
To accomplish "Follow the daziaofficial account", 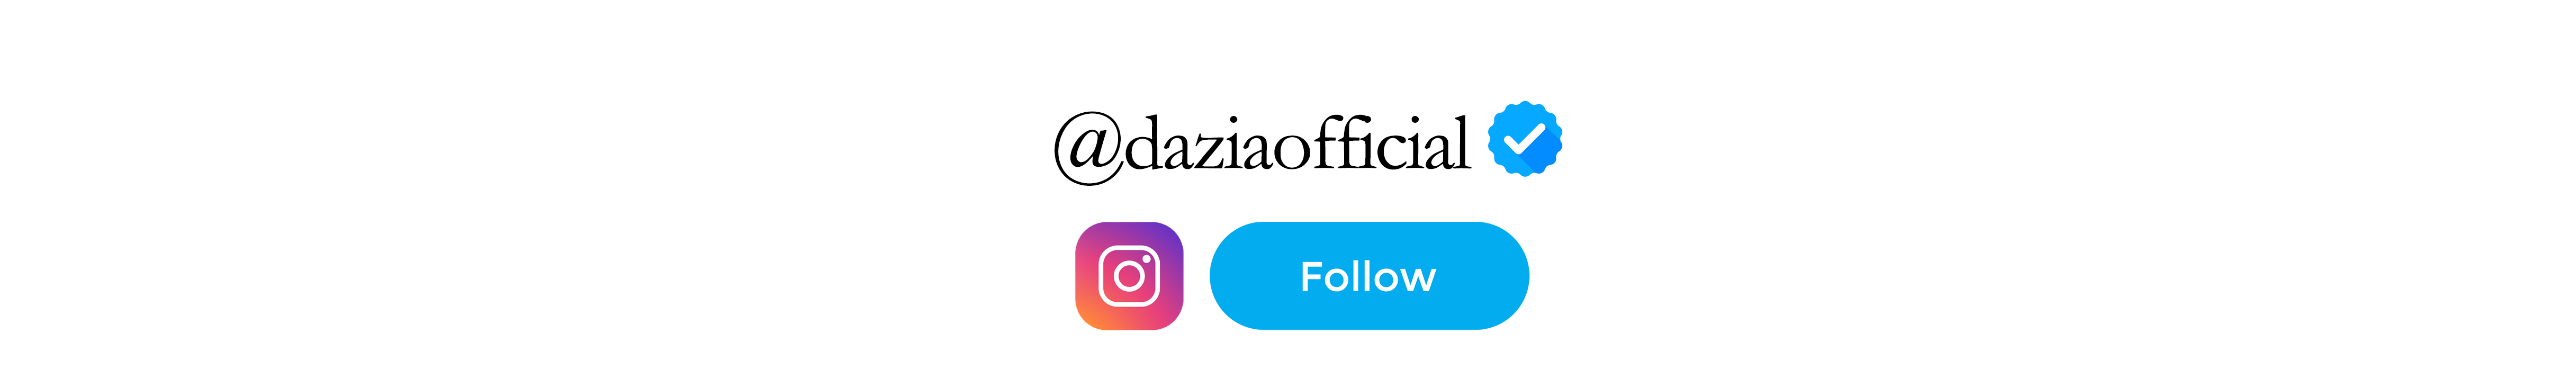I will (x=1369, y=276).
